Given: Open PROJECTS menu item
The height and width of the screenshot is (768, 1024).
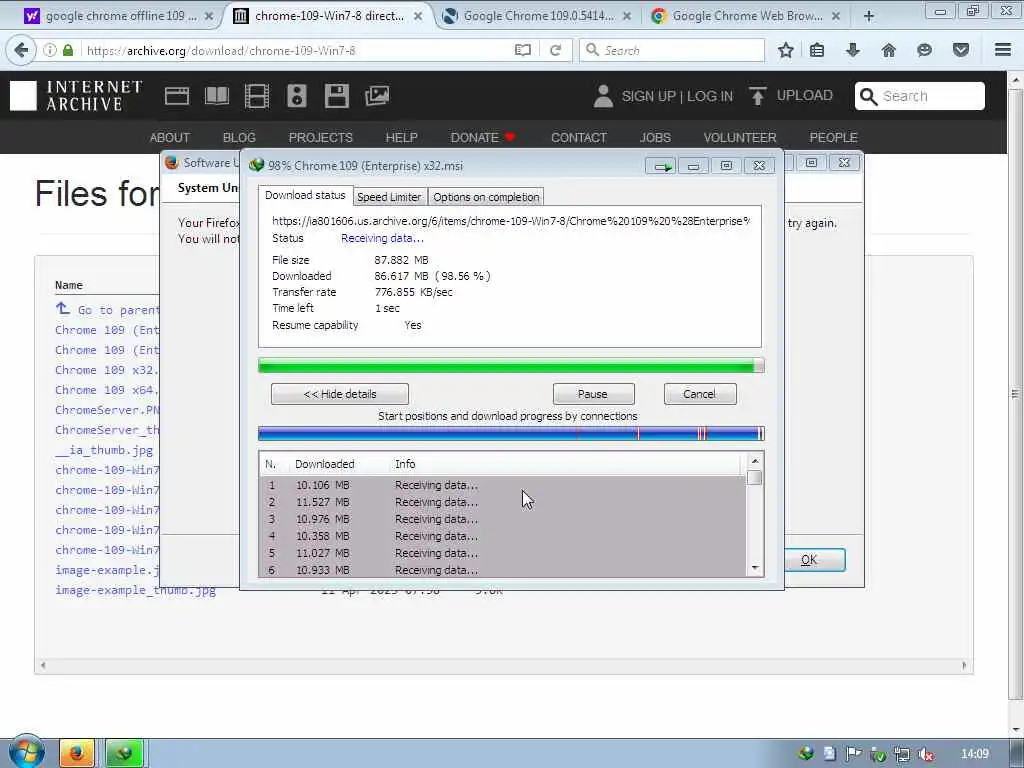Looking at the screenshot, I should point(321,137).
